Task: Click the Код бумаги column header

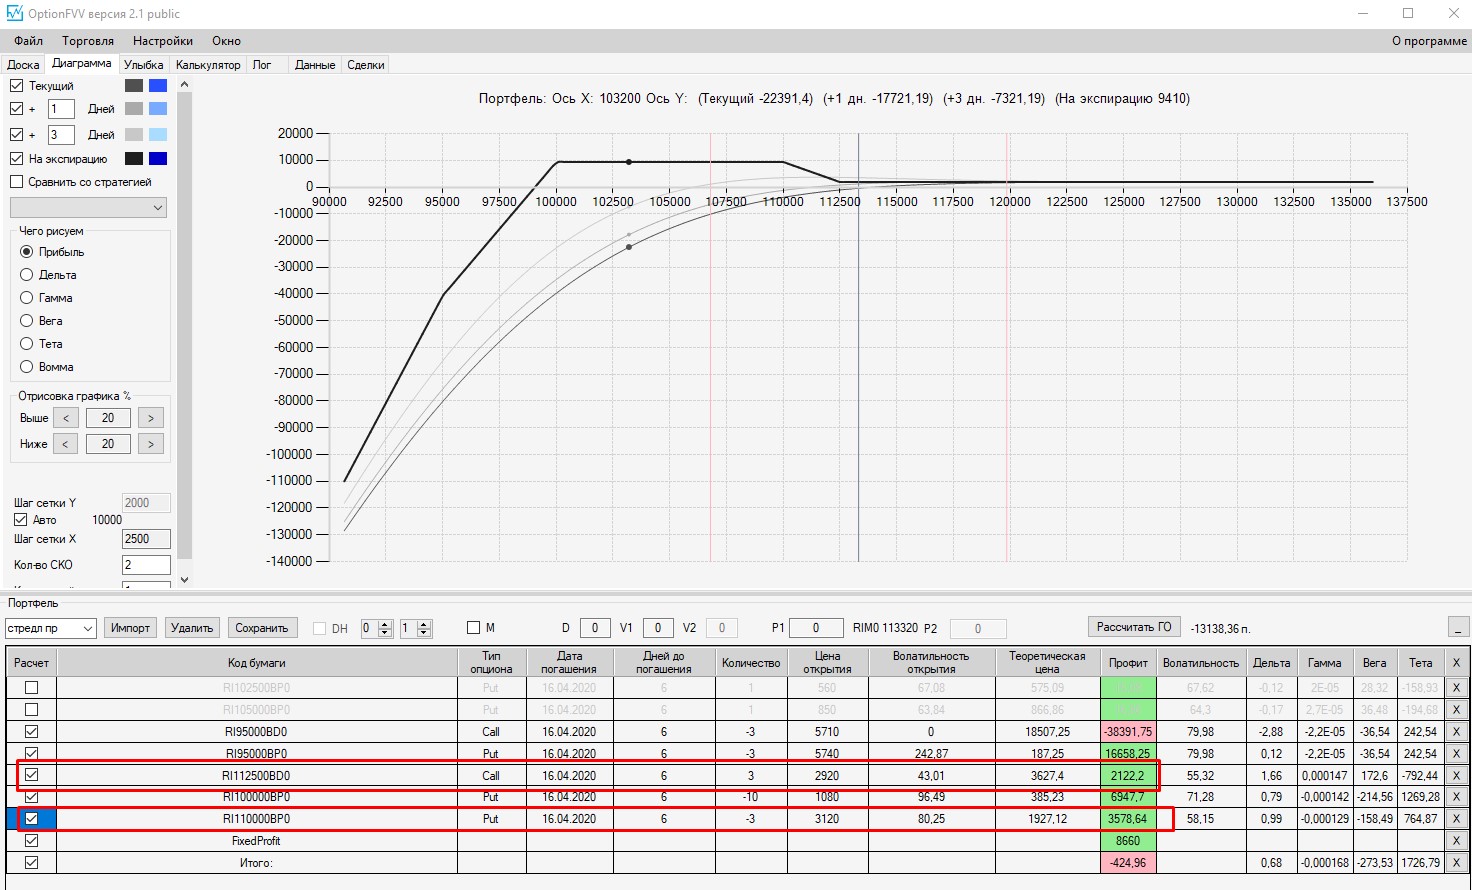Action: [x=257, y=662]
